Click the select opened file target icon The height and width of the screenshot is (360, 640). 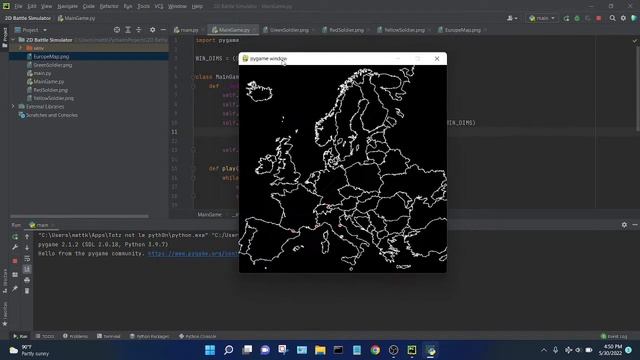coord(117,30)
